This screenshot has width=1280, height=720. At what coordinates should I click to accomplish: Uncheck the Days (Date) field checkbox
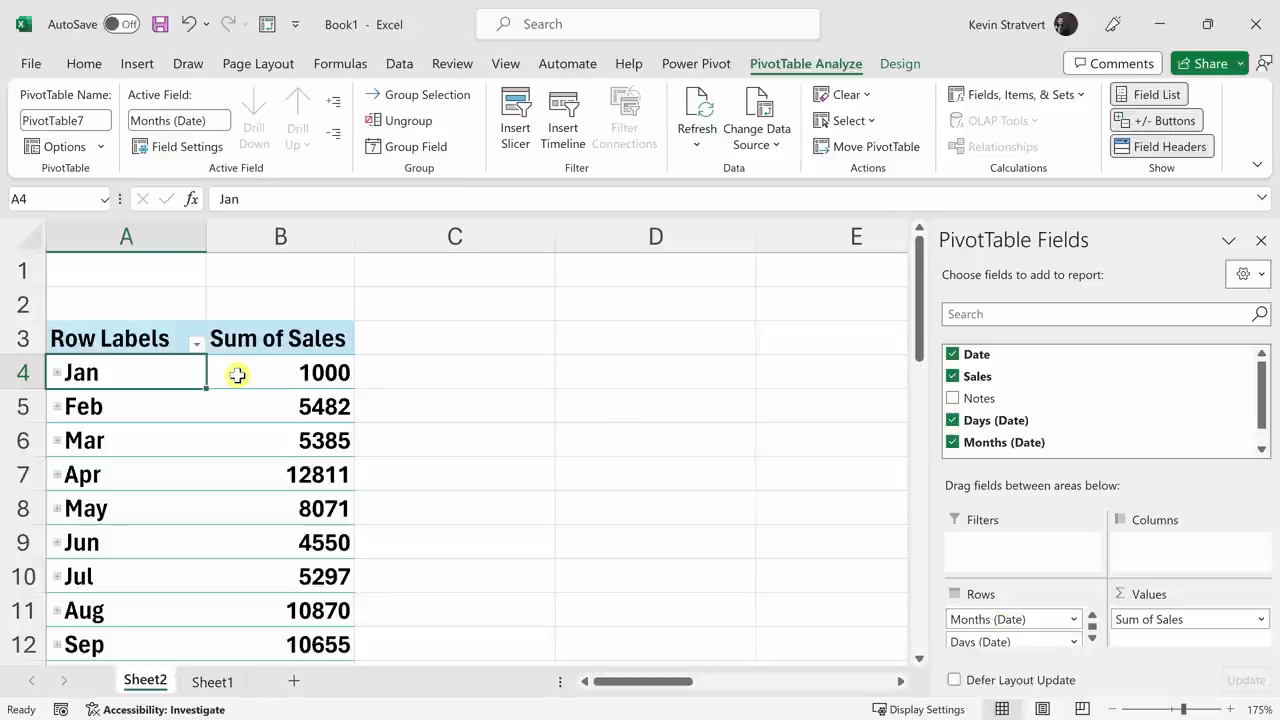(x=952, y=420)
